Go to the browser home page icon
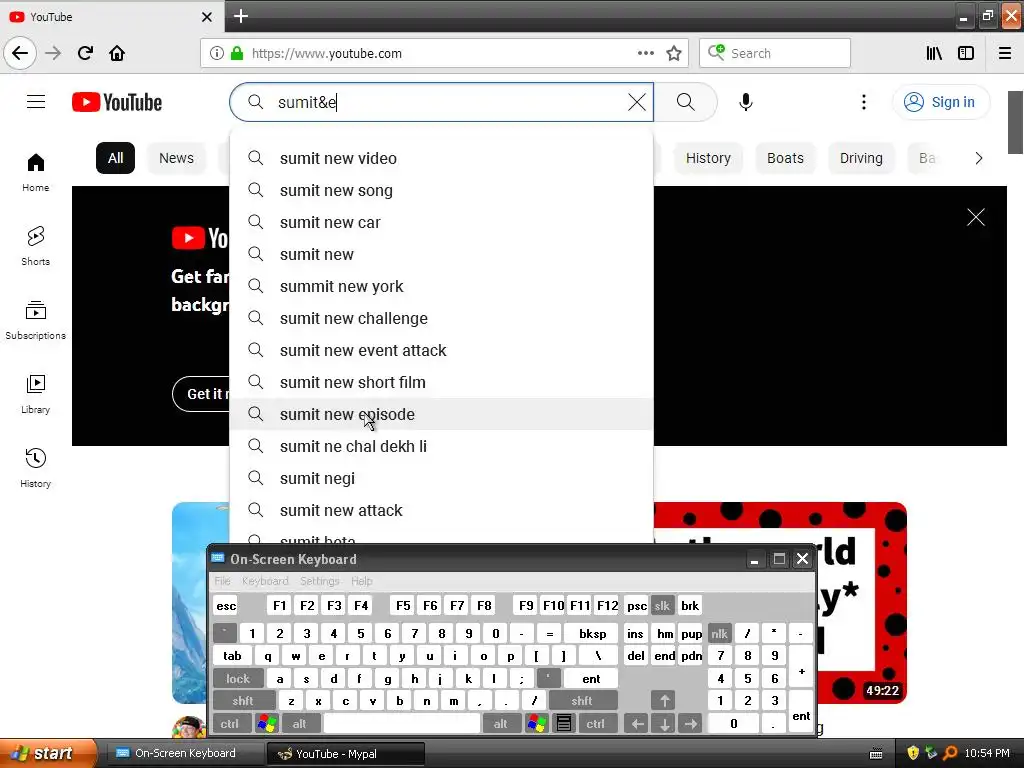 click(x=117, y=53)
